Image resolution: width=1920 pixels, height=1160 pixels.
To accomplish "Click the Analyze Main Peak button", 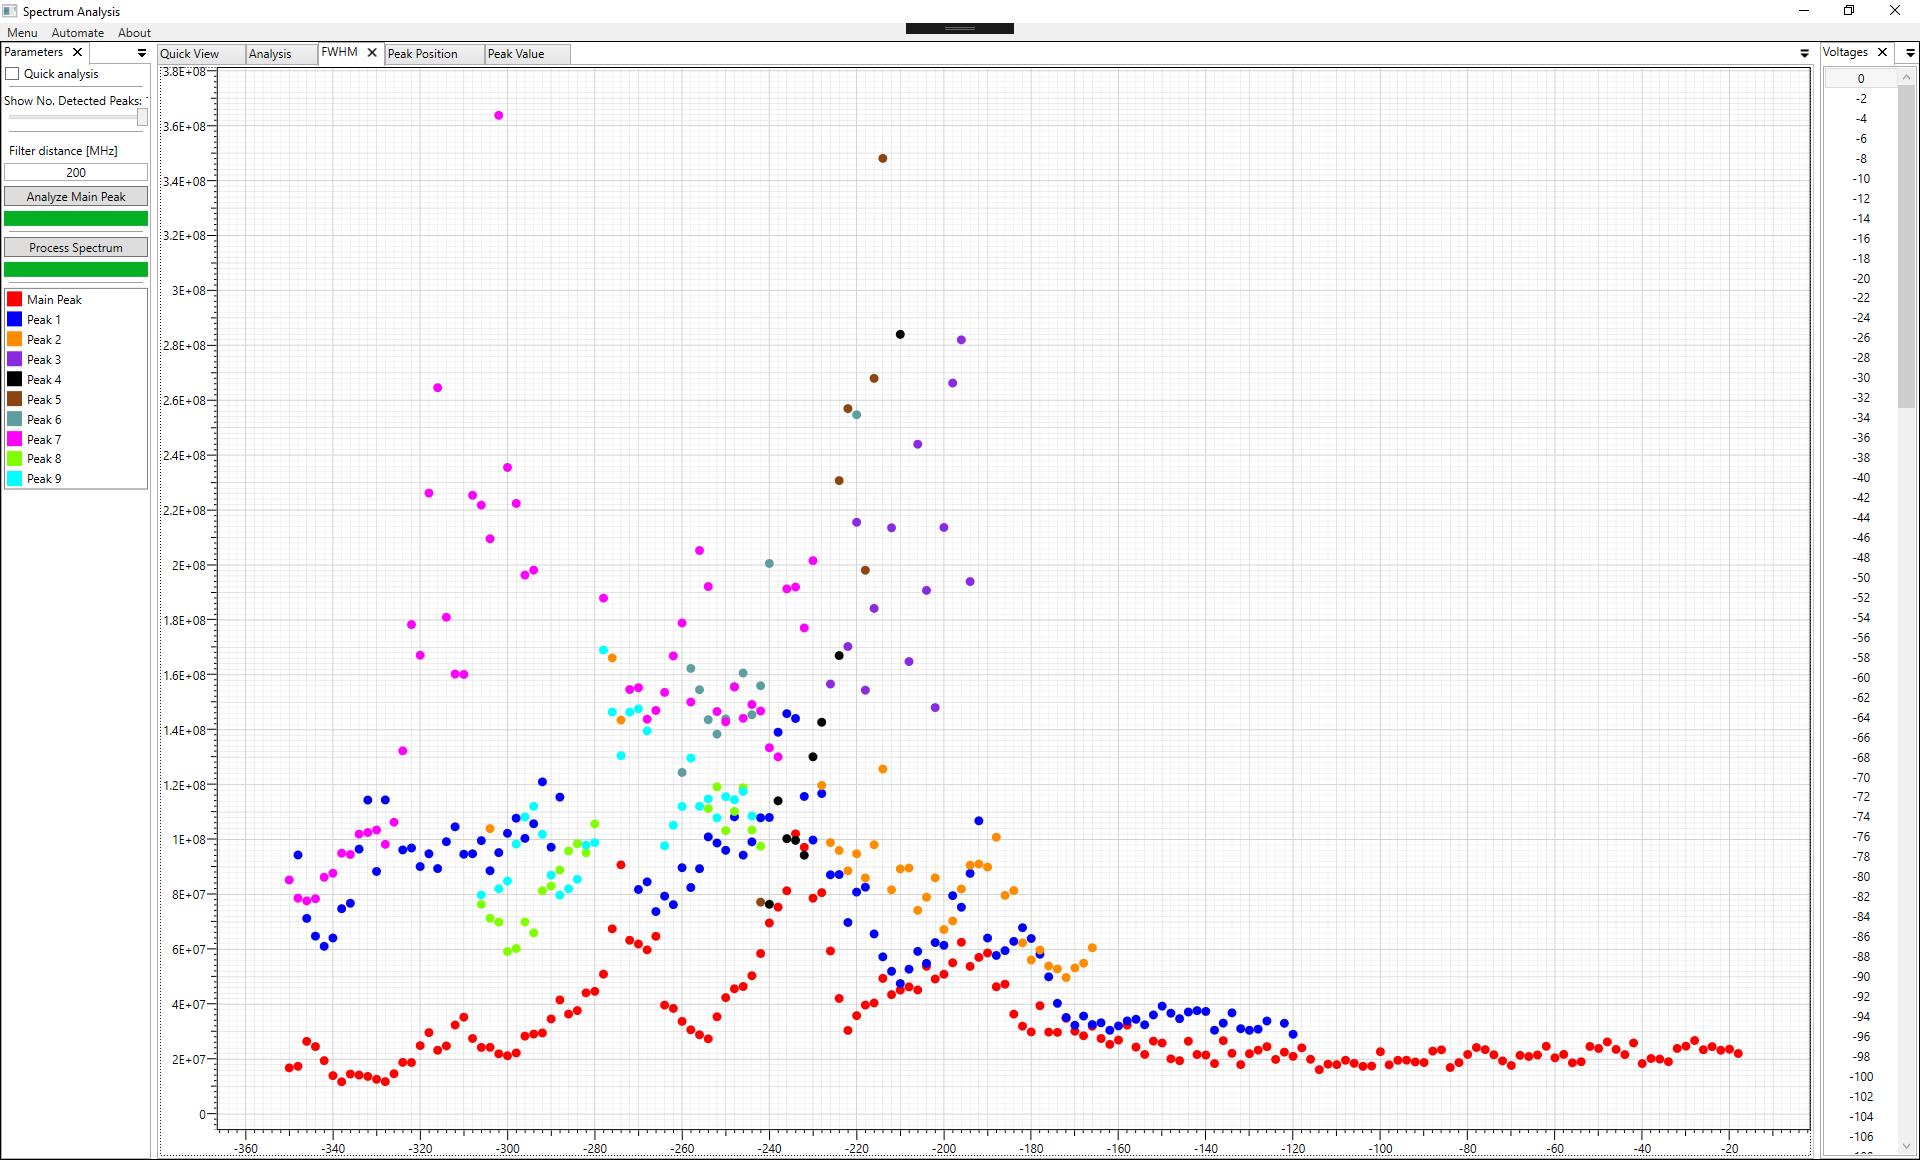I will [x=76, y=197].
